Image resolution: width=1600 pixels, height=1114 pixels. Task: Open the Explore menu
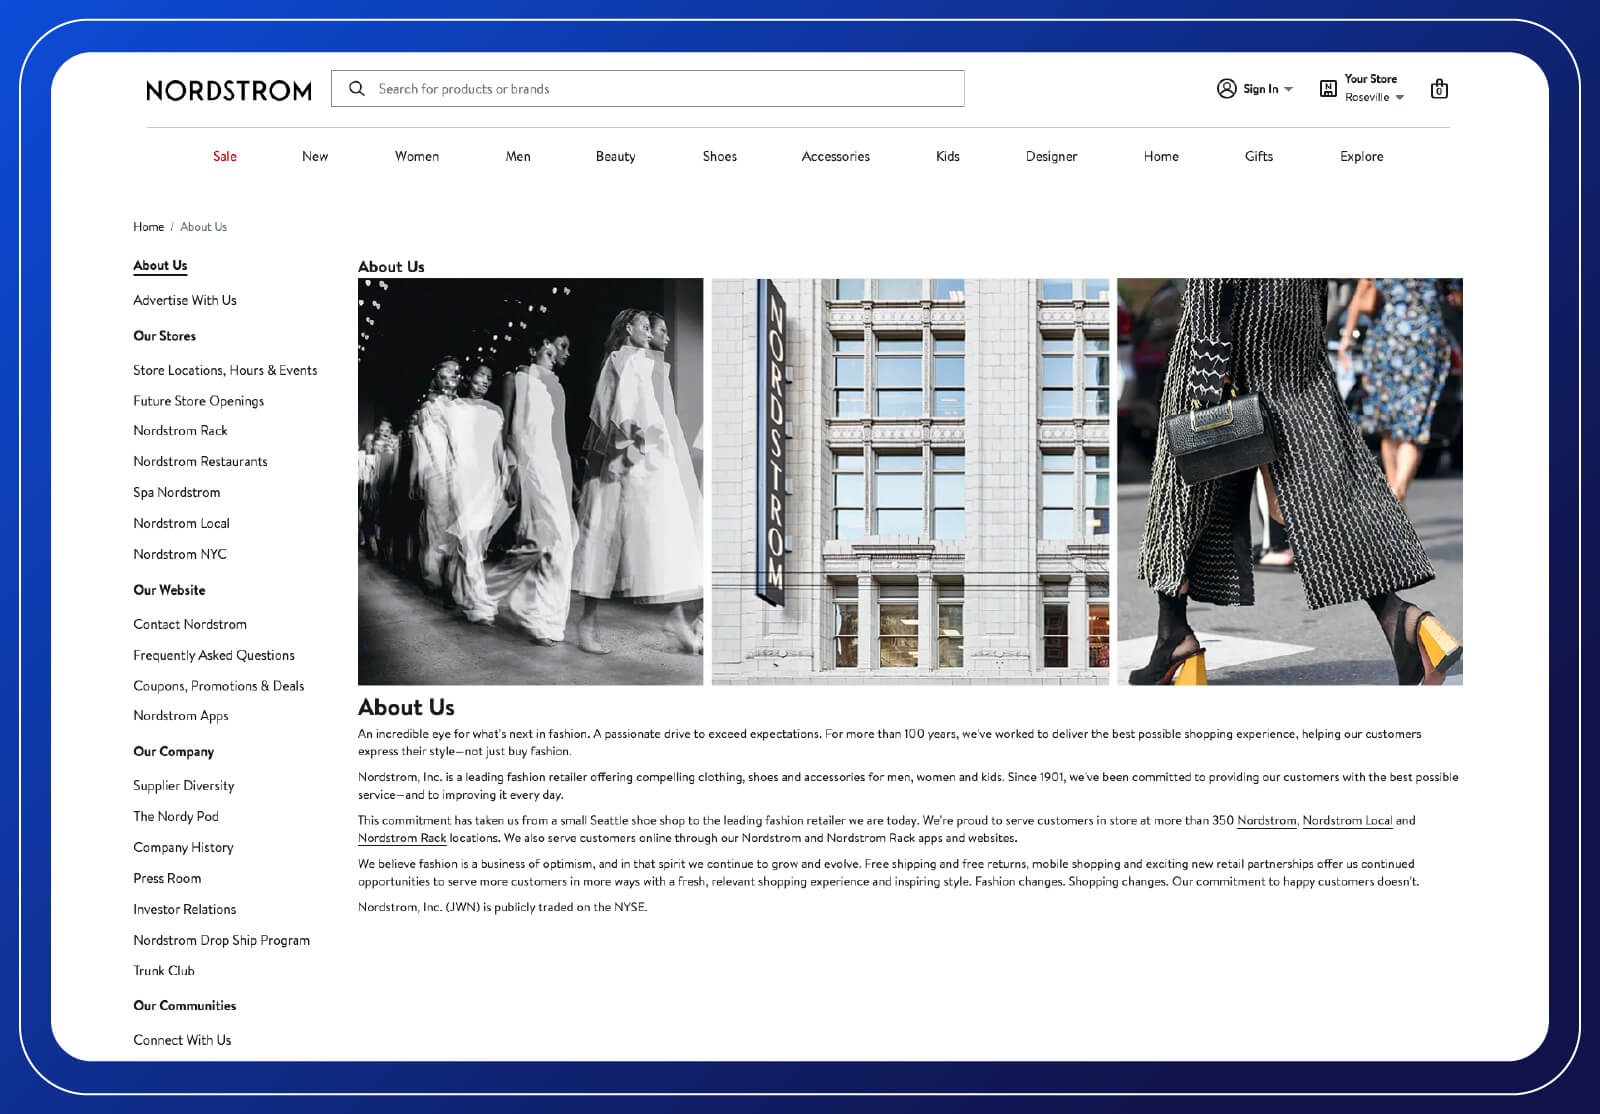tap(1360, 156)
